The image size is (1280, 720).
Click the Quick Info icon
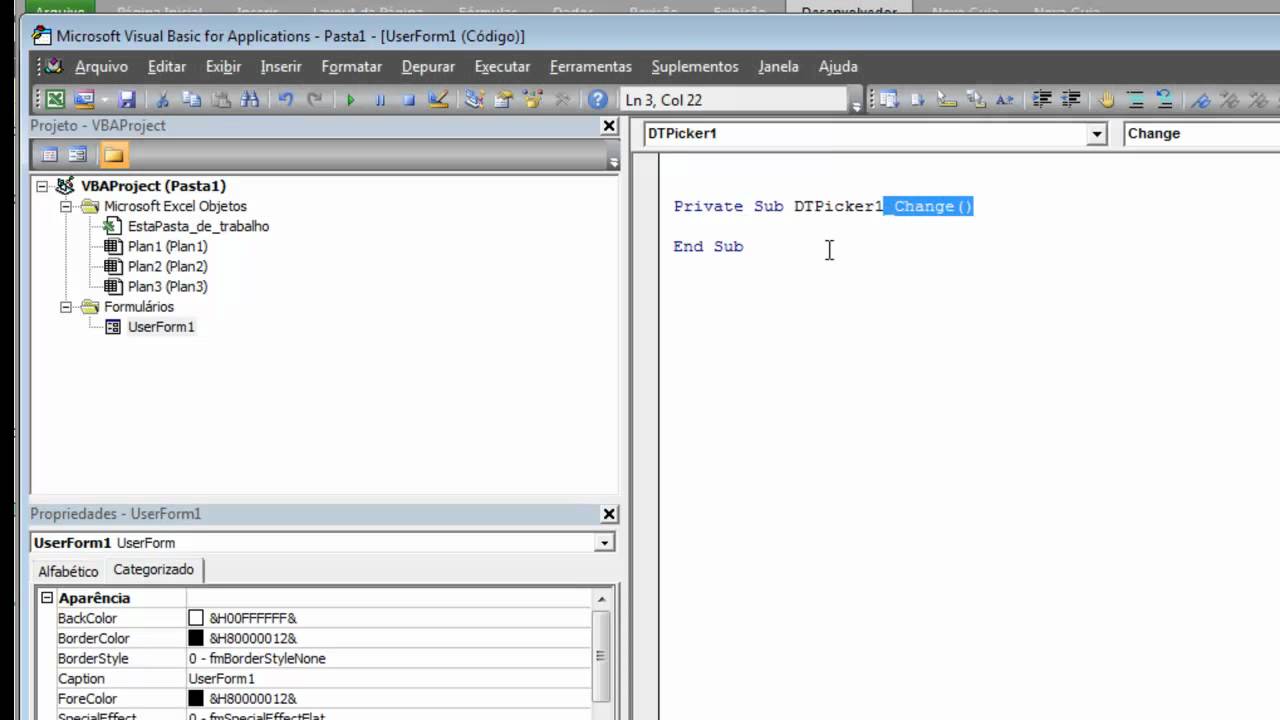[947, 100]
